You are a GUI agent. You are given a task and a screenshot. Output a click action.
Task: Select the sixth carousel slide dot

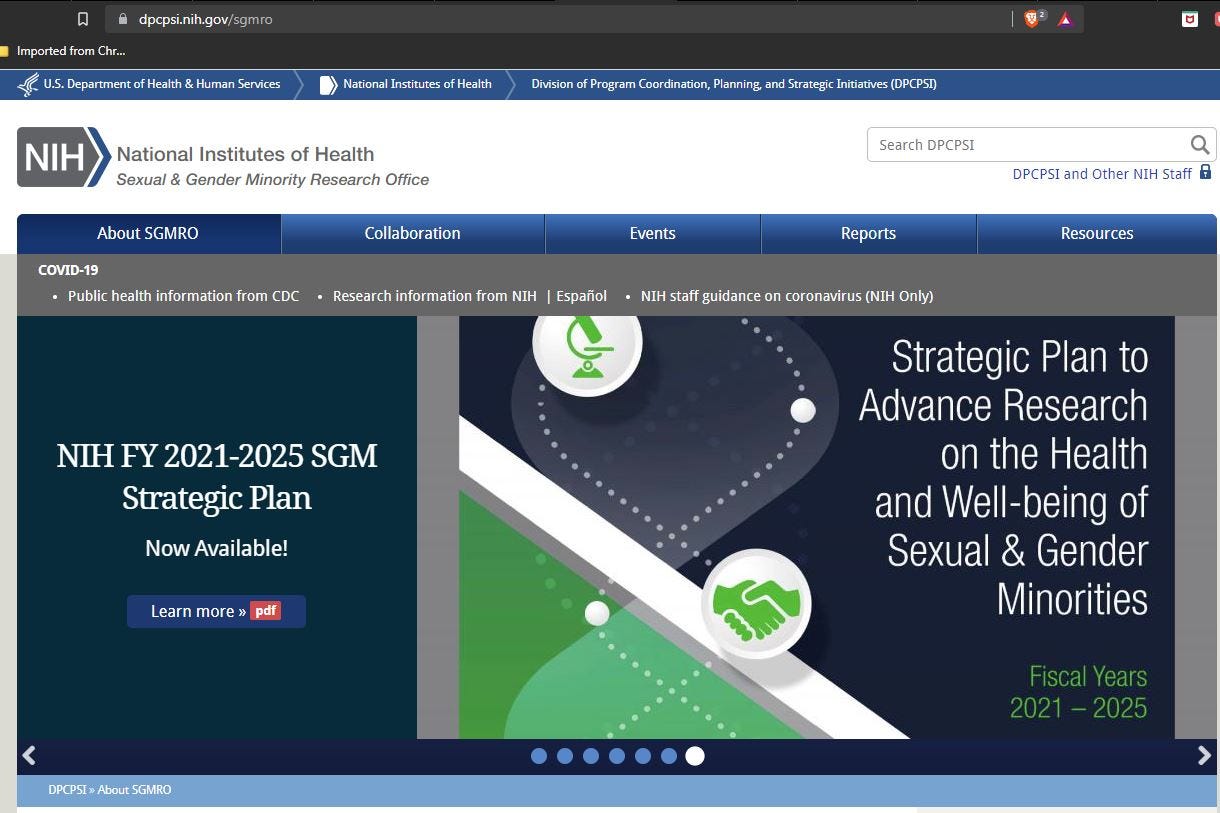point(669,756)
